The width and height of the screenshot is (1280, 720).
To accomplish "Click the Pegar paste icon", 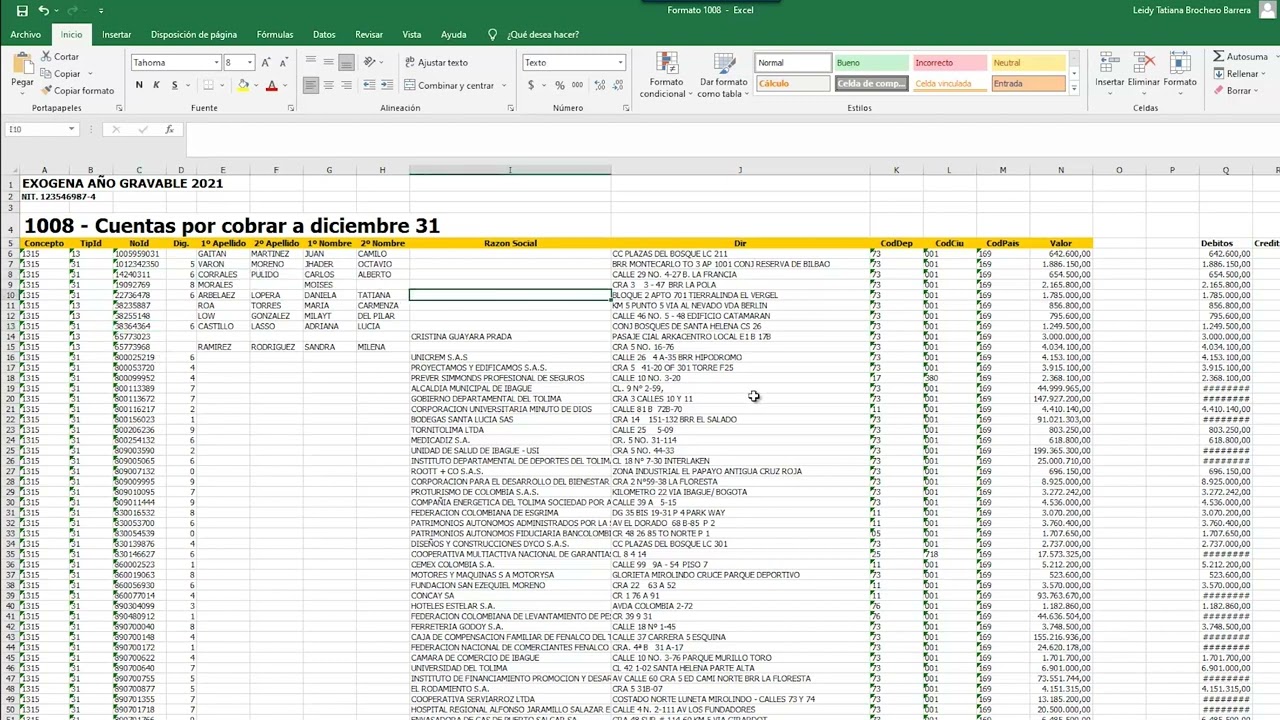I will [22, 63].
